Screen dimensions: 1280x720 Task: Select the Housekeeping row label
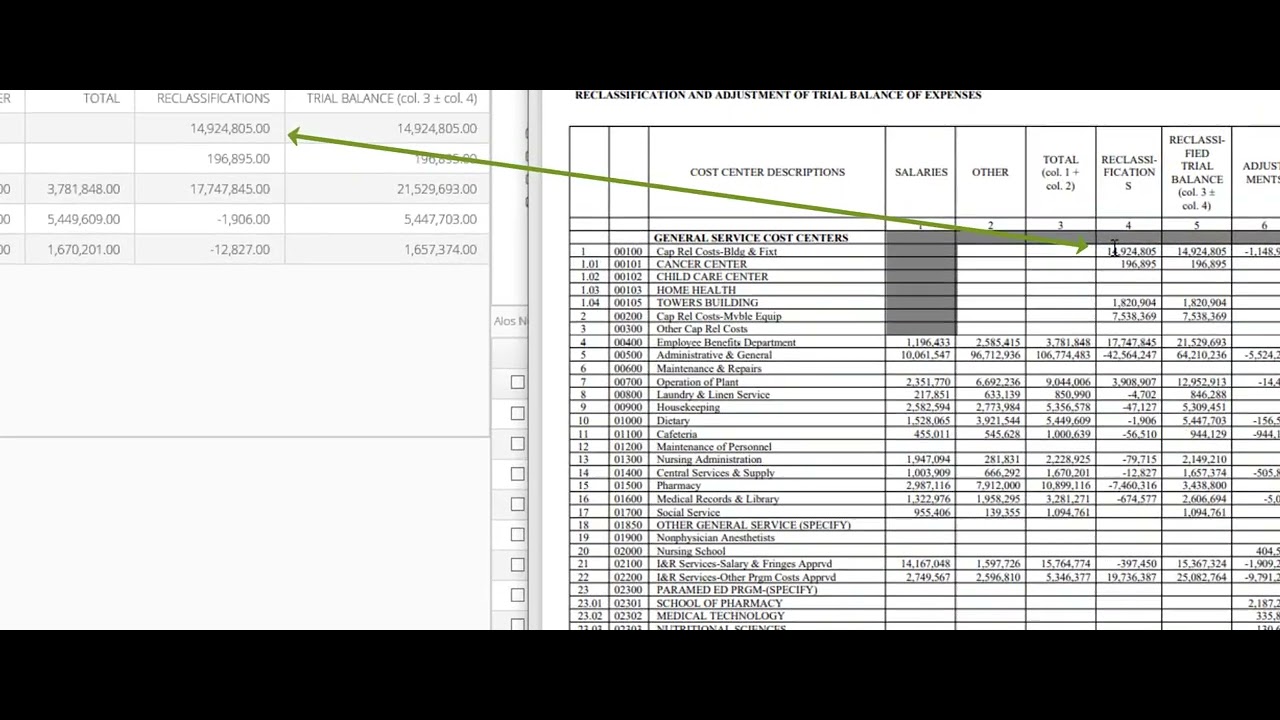click(x=688, y=408)
